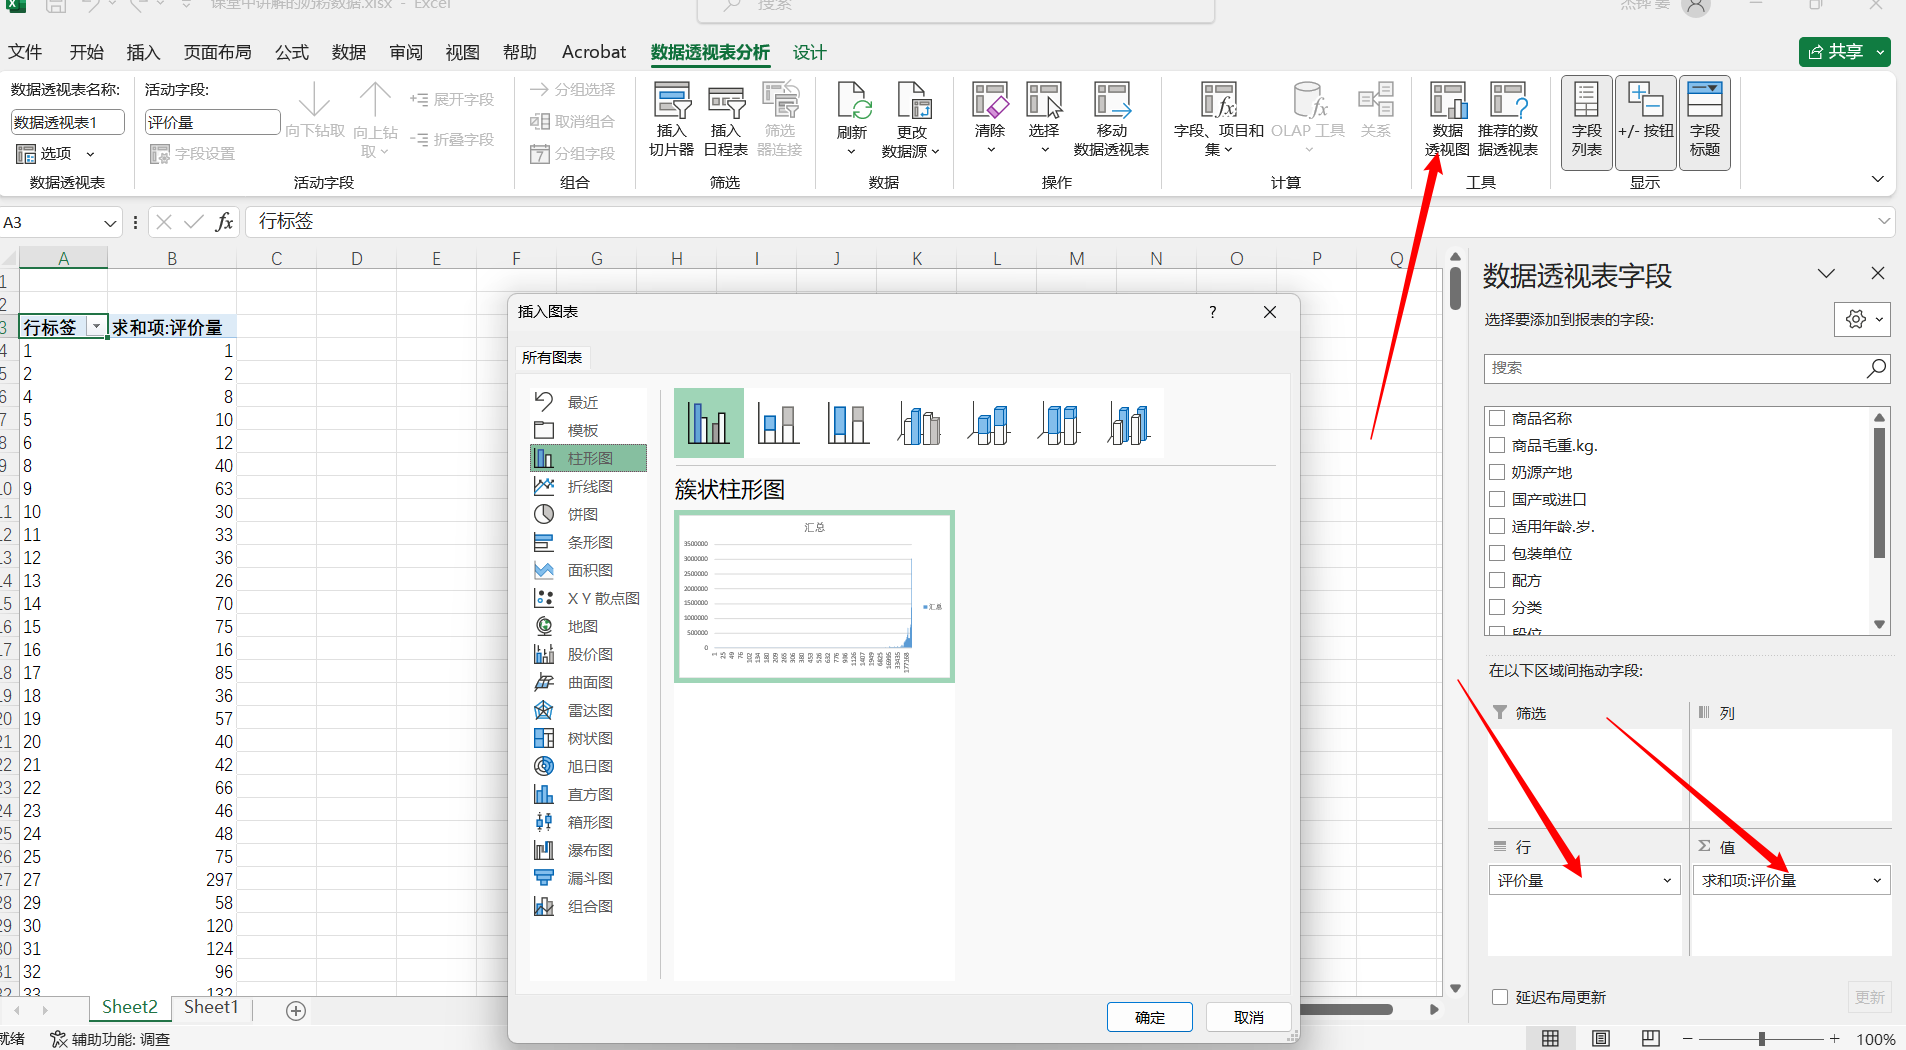Check the 商品名称 field checkbox

pyautogui.click(x=1497, y=418)
